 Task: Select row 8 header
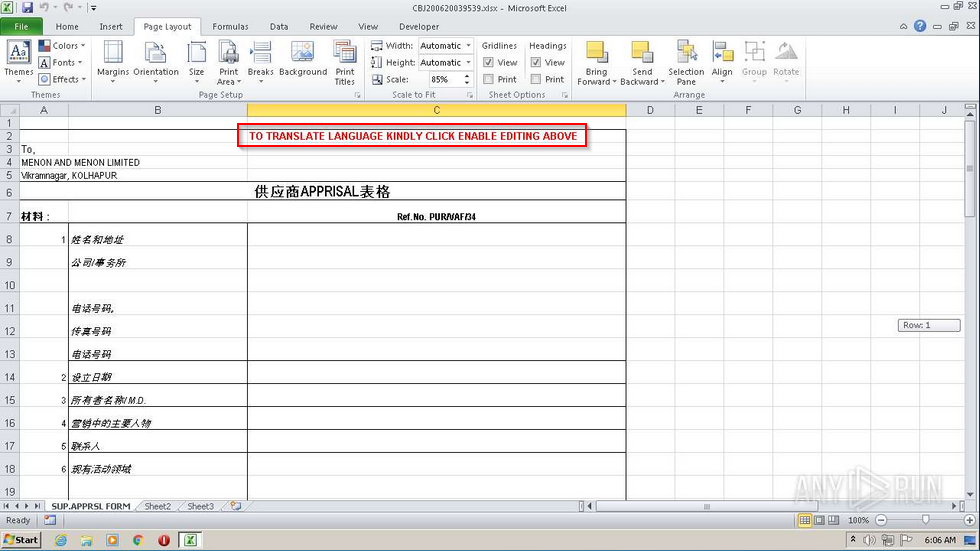[x=9, y=239]
